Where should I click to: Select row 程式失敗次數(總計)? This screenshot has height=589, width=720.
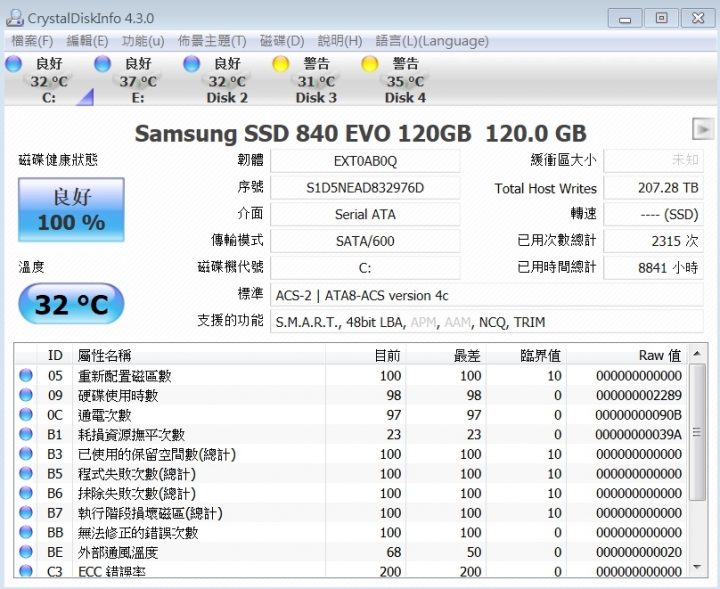click(351, 473)
